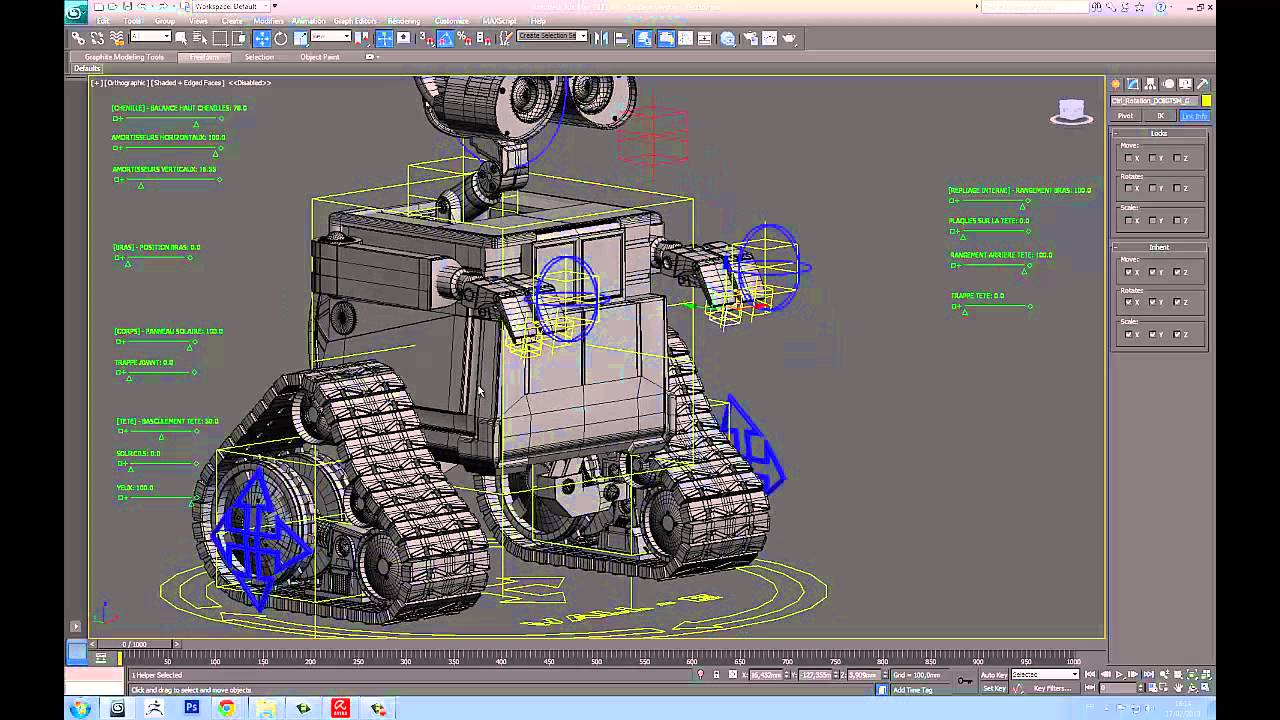
Task: Switch to the Hierarchy command panel
Action: tap(1151, 84)
